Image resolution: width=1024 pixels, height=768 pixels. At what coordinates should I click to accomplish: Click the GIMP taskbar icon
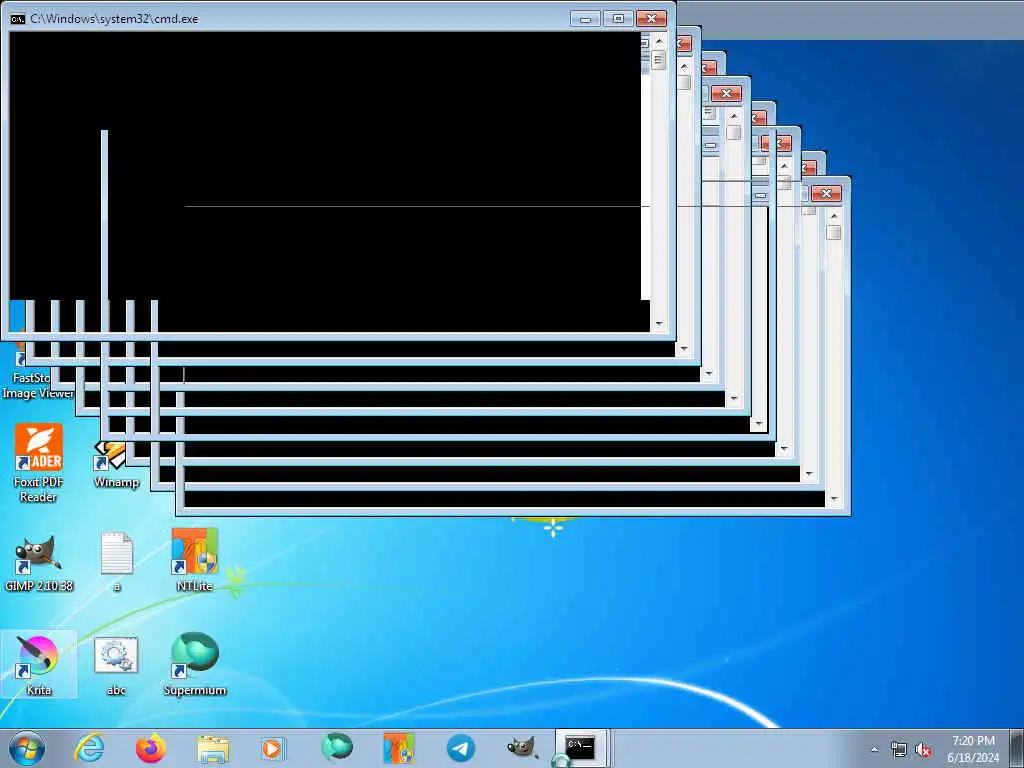(522, 748)
